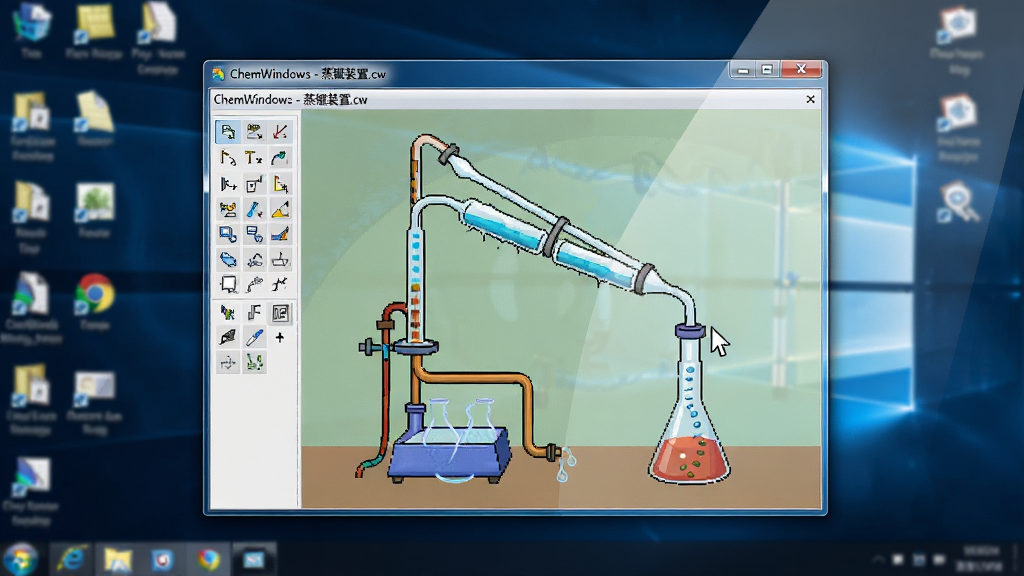
Task: Select the highlighted selection tool in toolbox
Action: point(228,132)
